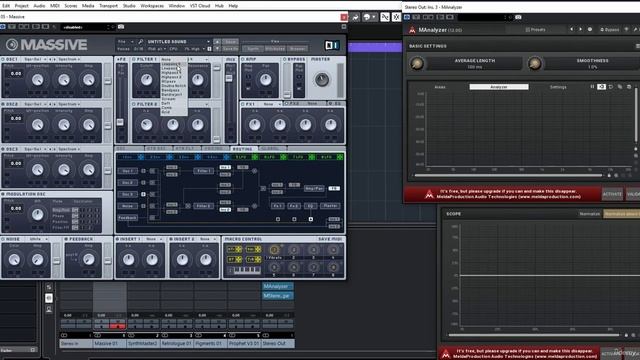Click the NI logo in Massive header
The width and height of the screenshot is (640, 360).
tap(332, 45)
